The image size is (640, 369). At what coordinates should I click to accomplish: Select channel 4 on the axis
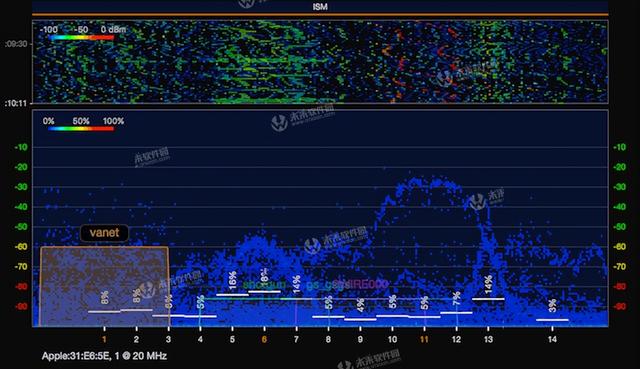pos(200,340)
